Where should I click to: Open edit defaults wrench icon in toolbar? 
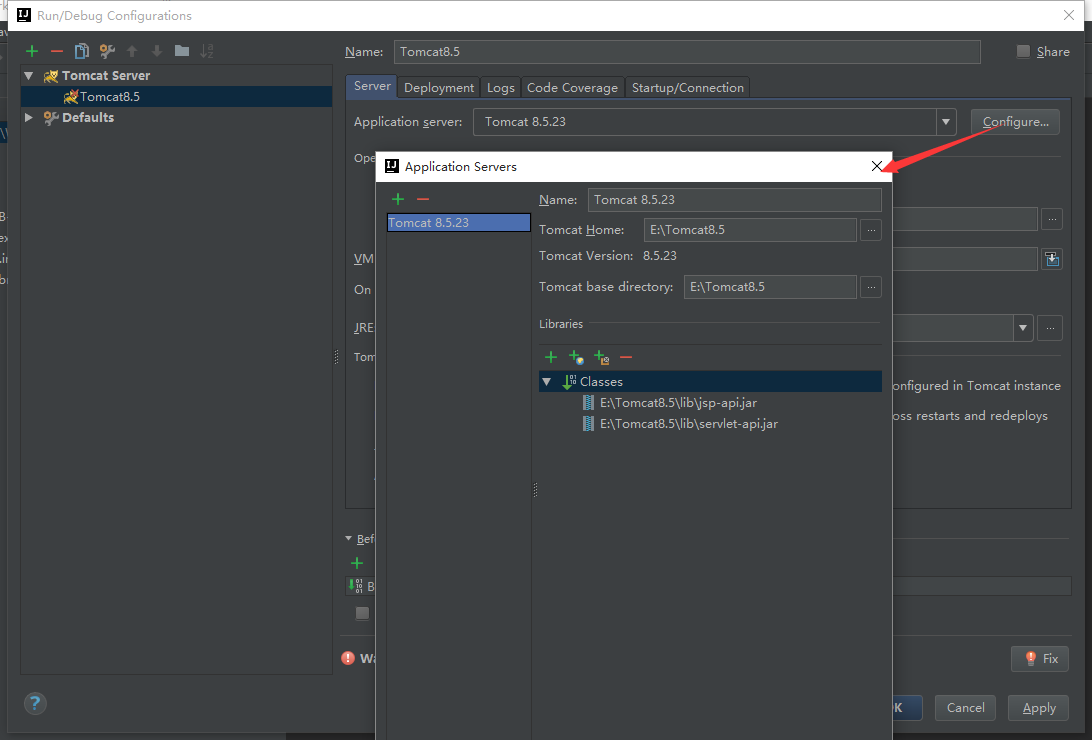coord(107,51)
